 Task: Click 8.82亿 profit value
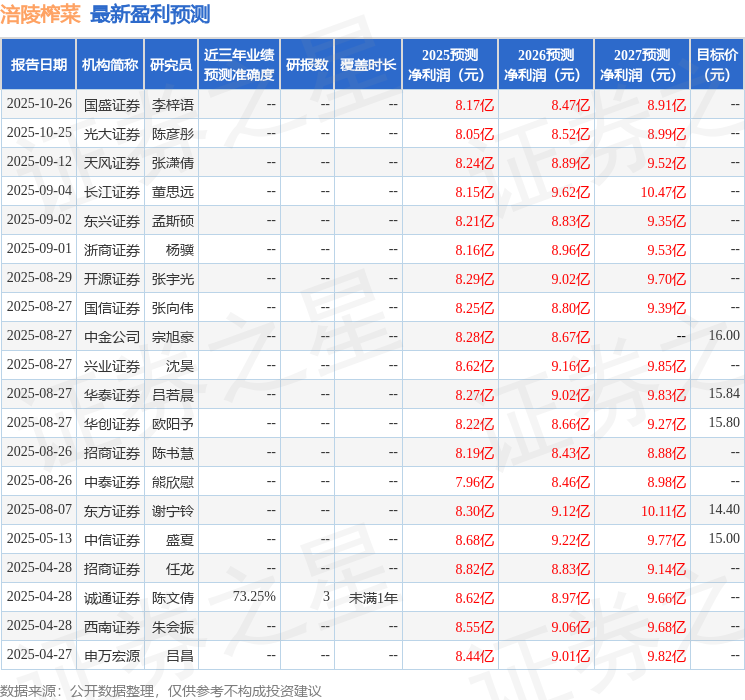pyautogui.click(x=474, y=569)
